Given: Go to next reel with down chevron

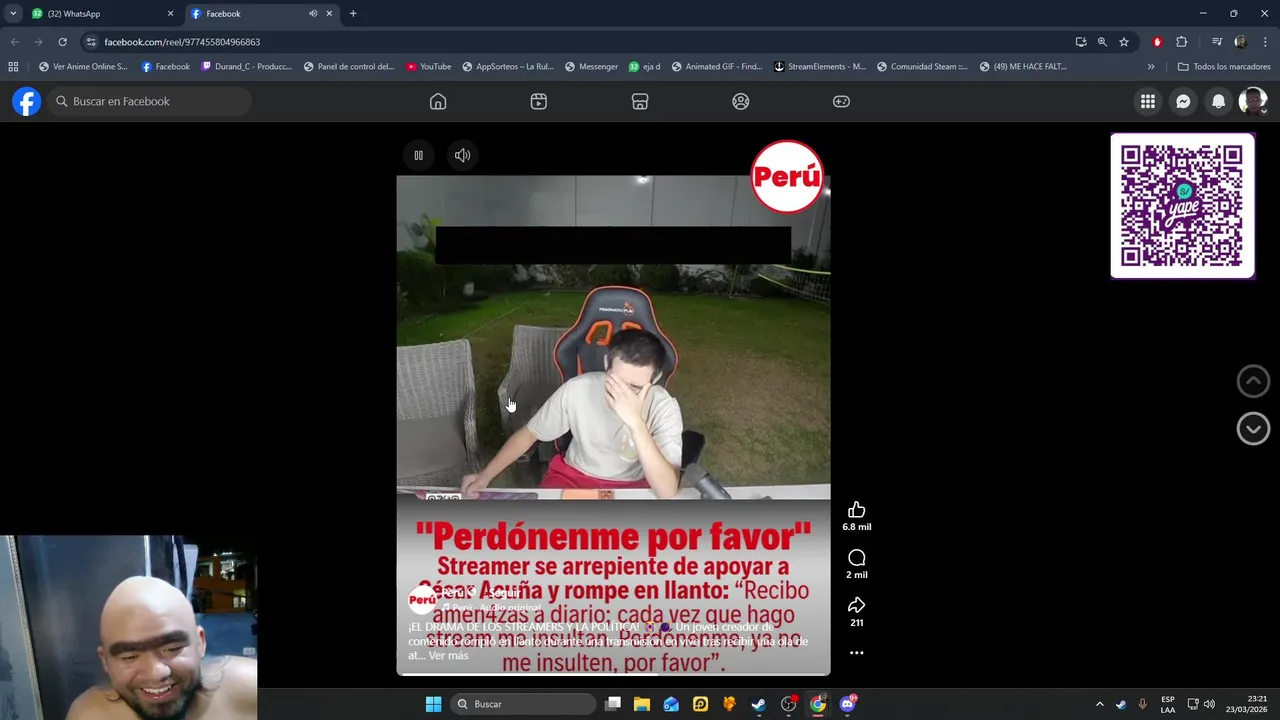Looking at the screenshot, I should click(1253, 429).
